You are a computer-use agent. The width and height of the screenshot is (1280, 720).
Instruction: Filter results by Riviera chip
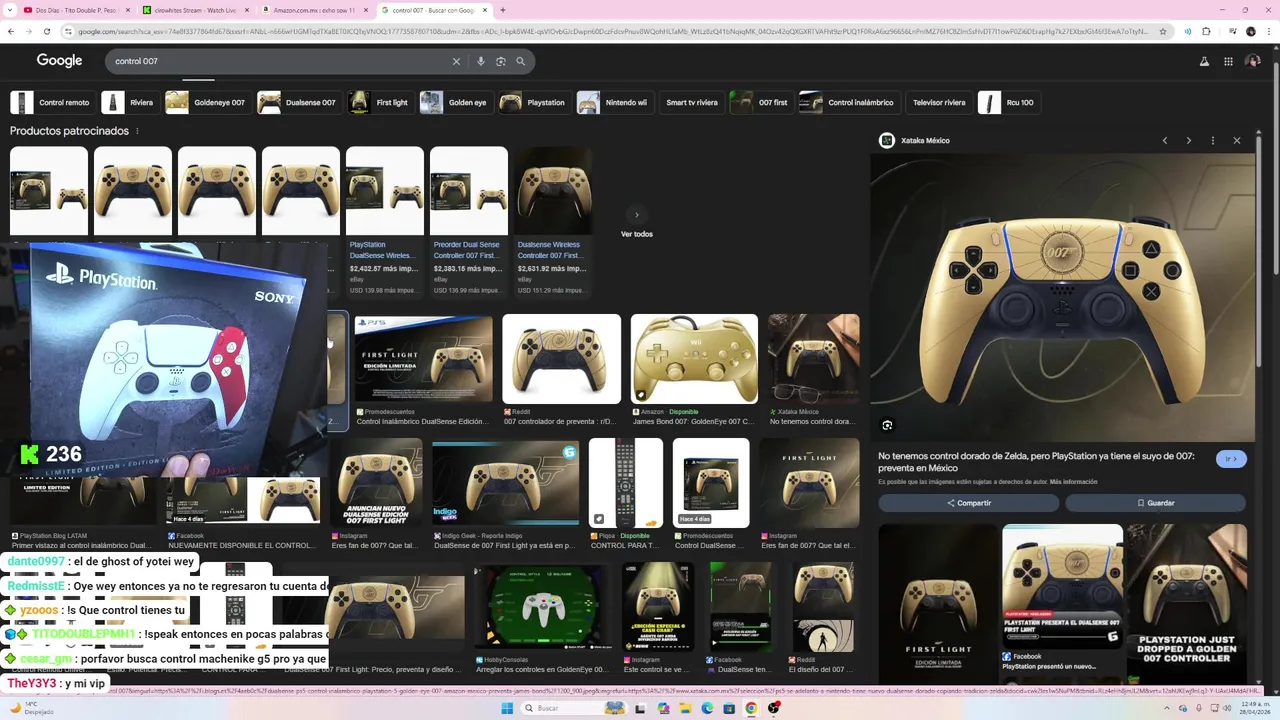pyautogui.click(x=129, y=102)
